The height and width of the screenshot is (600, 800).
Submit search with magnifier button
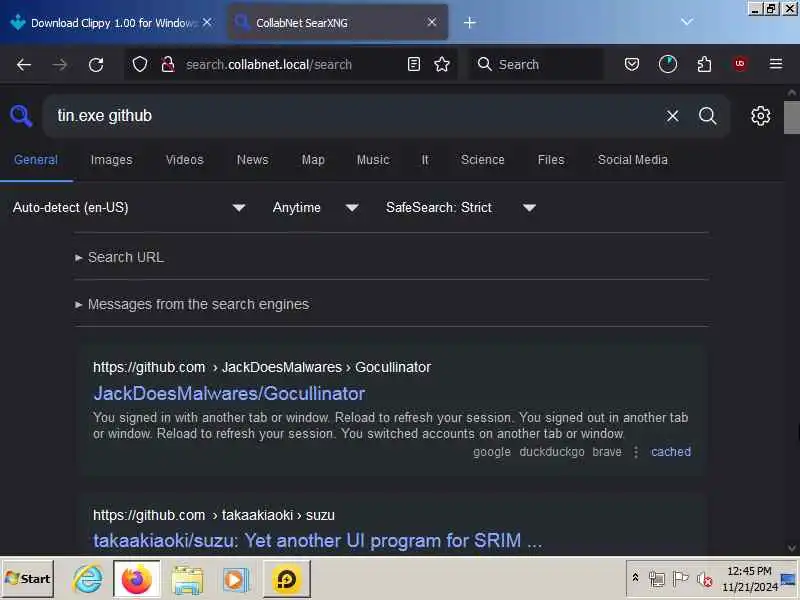click(708, 116)
